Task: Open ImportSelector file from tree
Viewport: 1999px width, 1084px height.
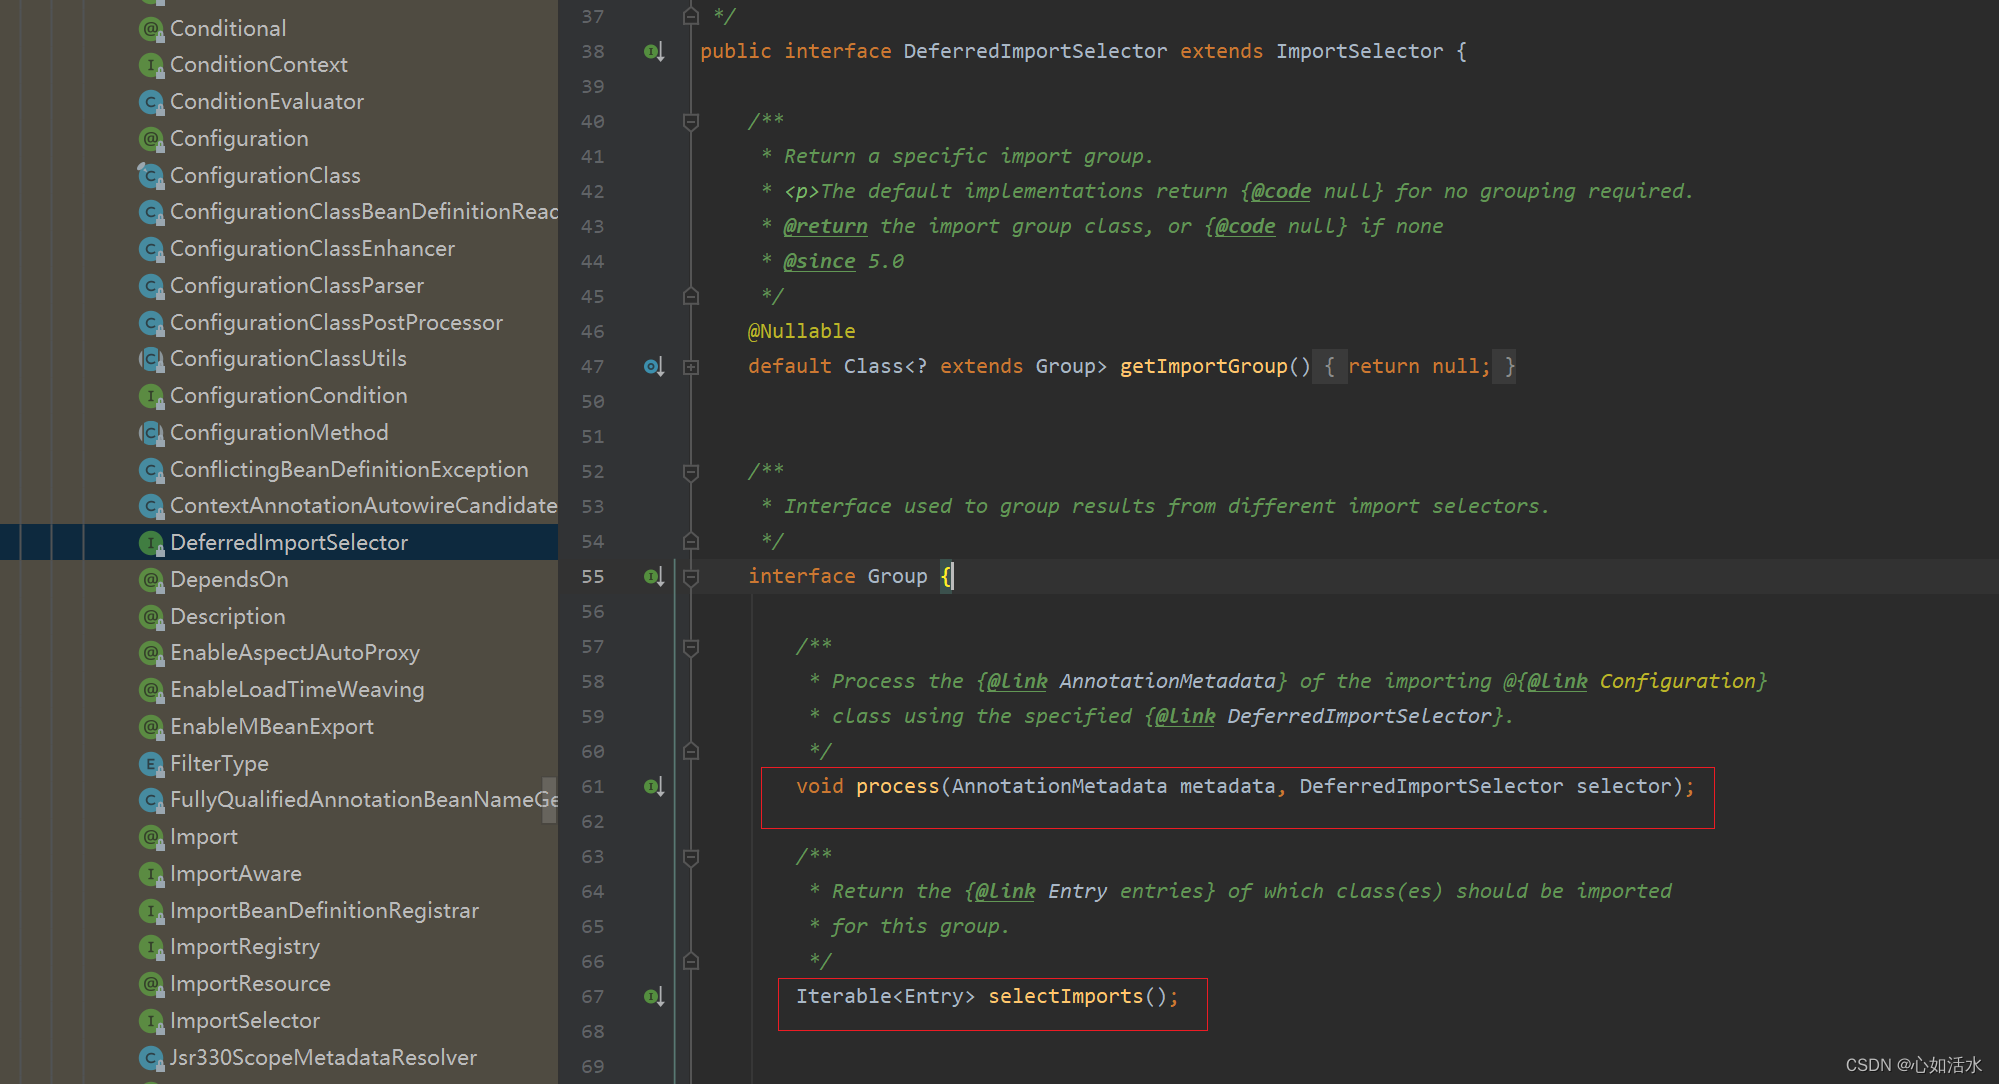Action: (245, 1021)
